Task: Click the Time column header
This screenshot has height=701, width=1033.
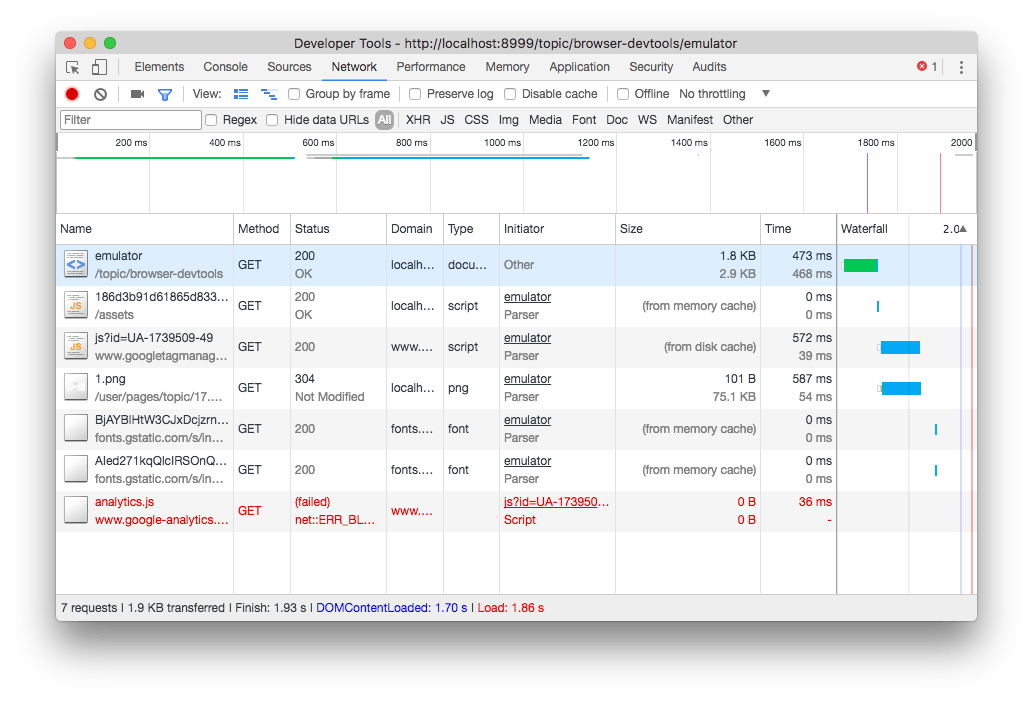Action: point(778,229)
